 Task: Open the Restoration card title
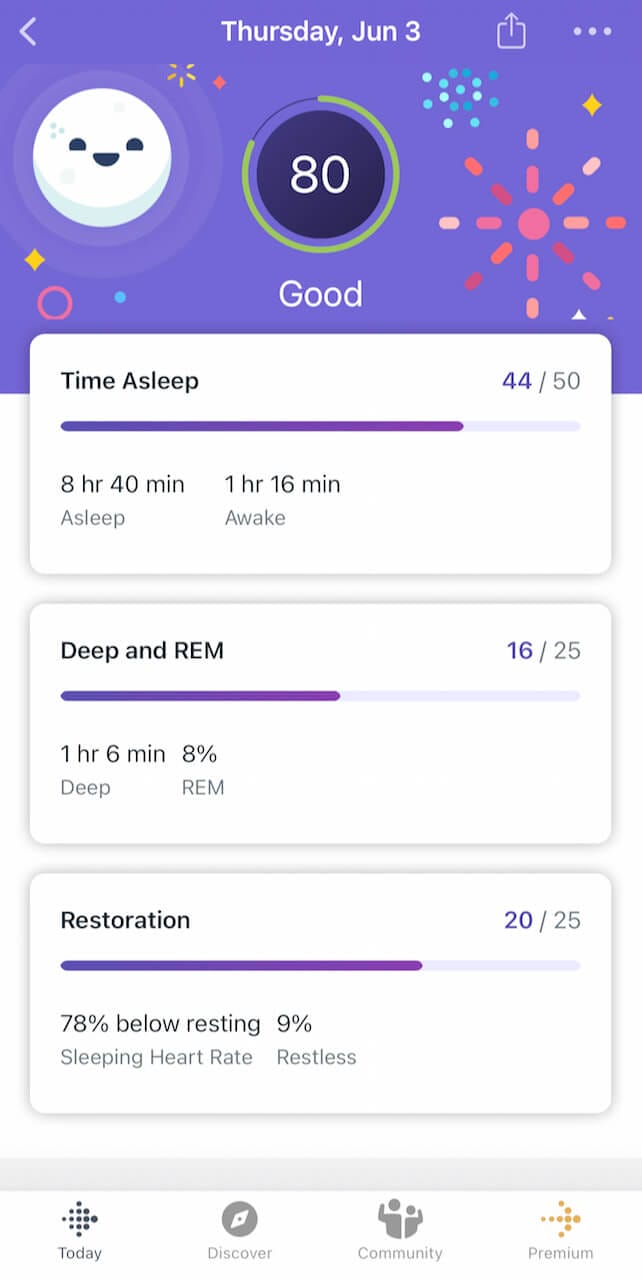tap(125, 920)
